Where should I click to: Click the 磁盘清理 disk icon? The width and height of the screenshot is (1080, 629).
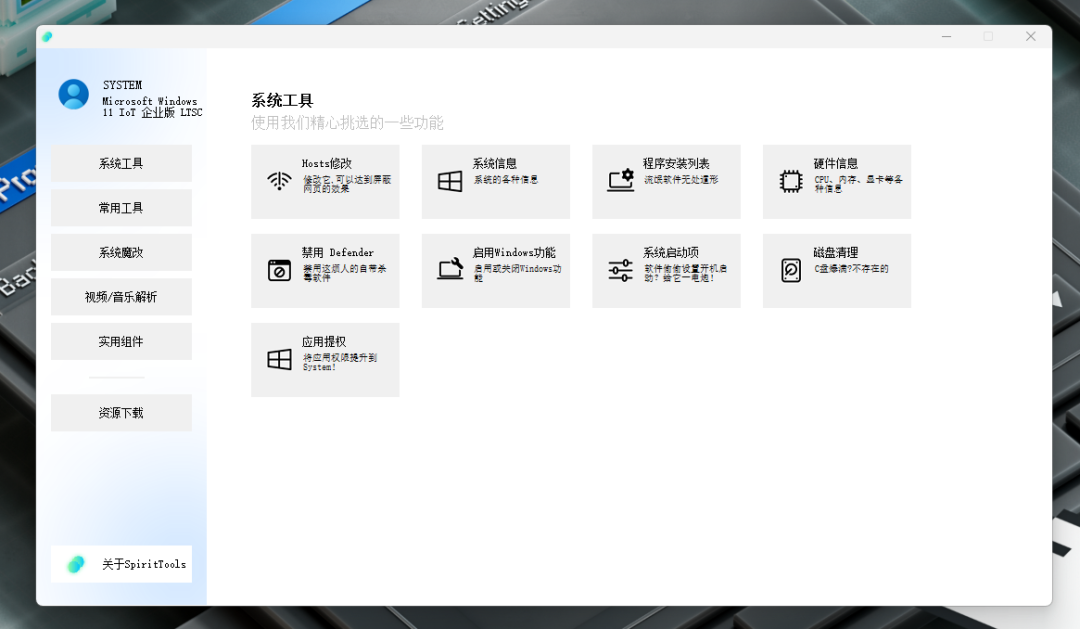point(791,270)
